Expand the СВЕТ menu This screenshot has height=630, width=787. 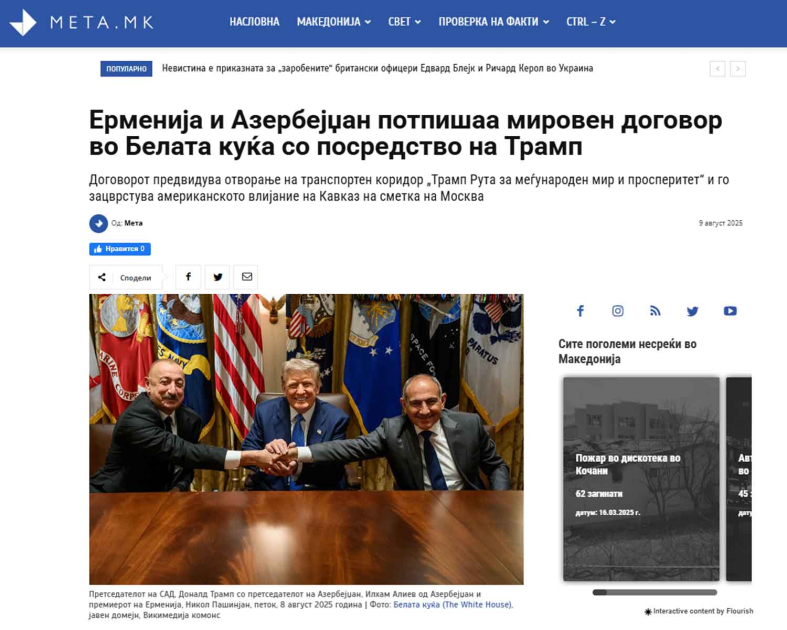(405, 22)
